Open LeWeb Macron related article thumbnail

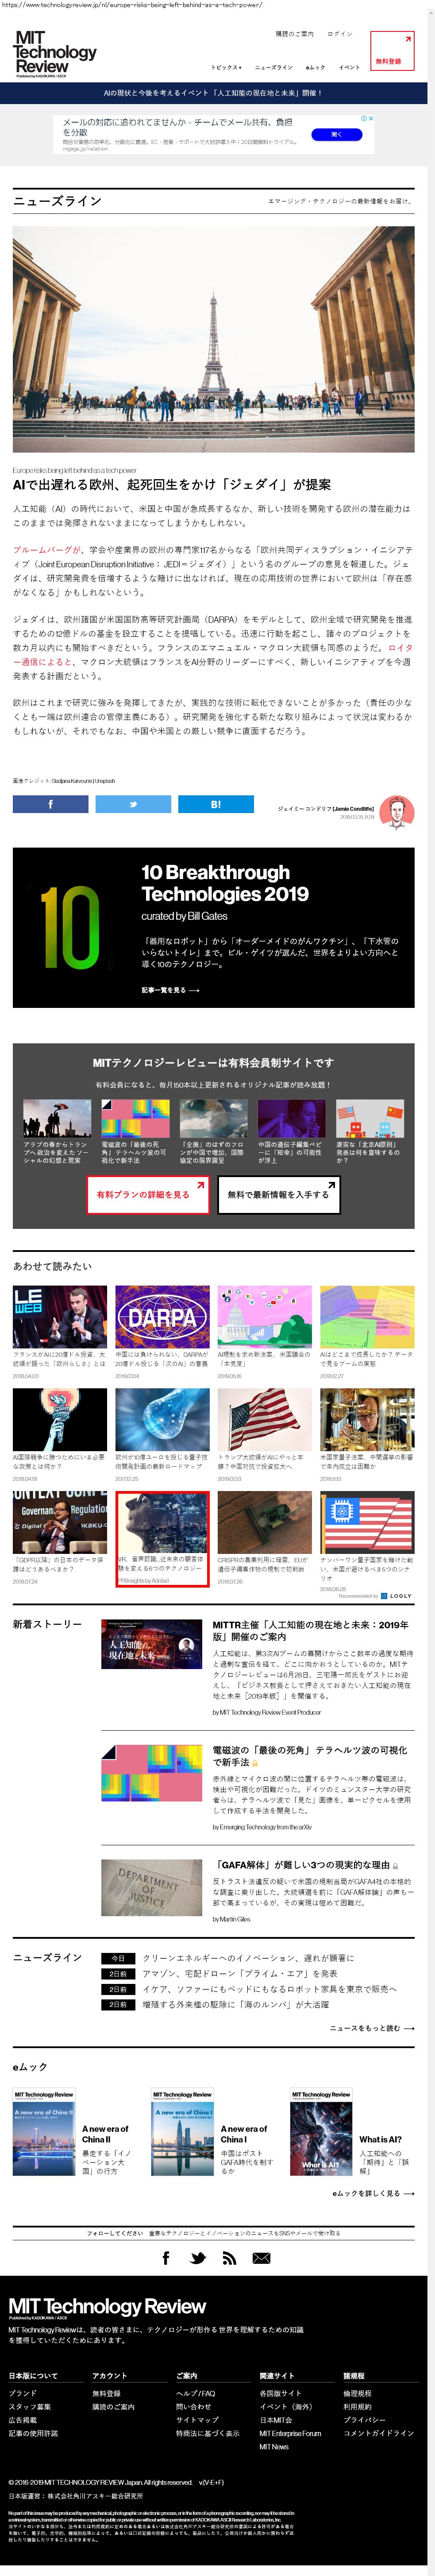click(60, 1316)
